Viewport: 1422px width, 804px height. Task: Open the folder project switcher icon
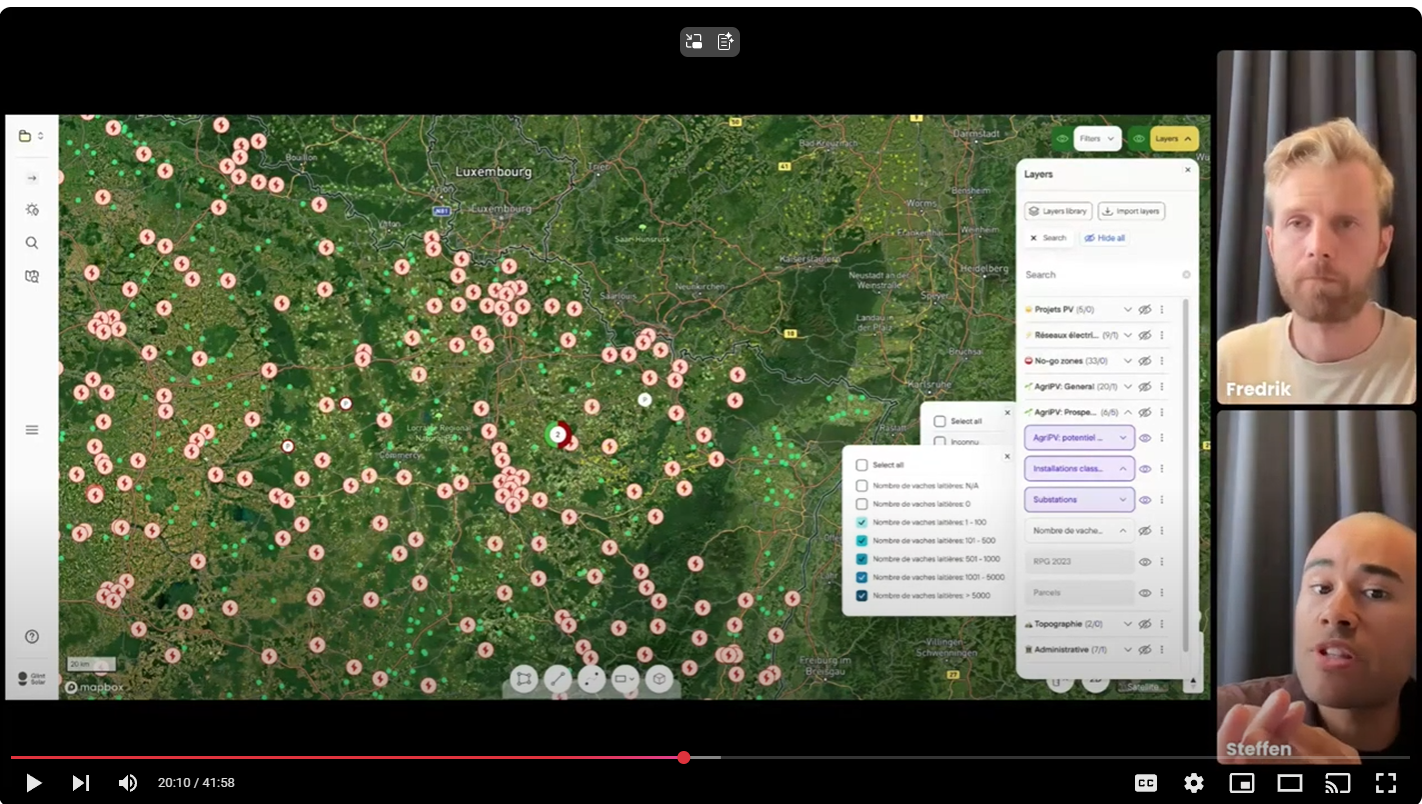click(x=25, y=136)
